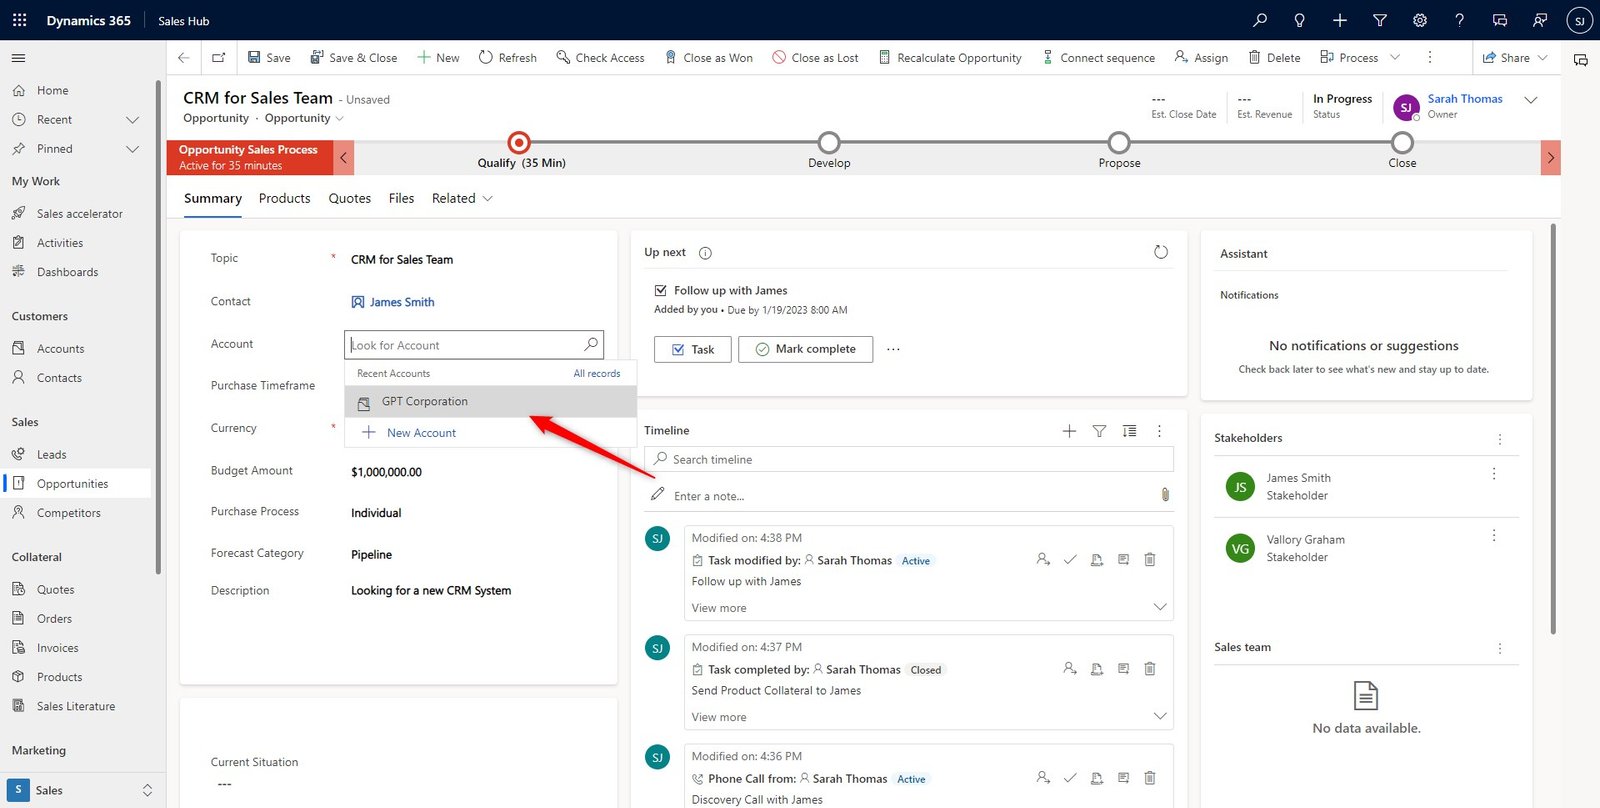Image resolution: width=1600 pixels, height=808 pixels.
Task: Open the timeline more options dots
Action: click(1159, 431)
